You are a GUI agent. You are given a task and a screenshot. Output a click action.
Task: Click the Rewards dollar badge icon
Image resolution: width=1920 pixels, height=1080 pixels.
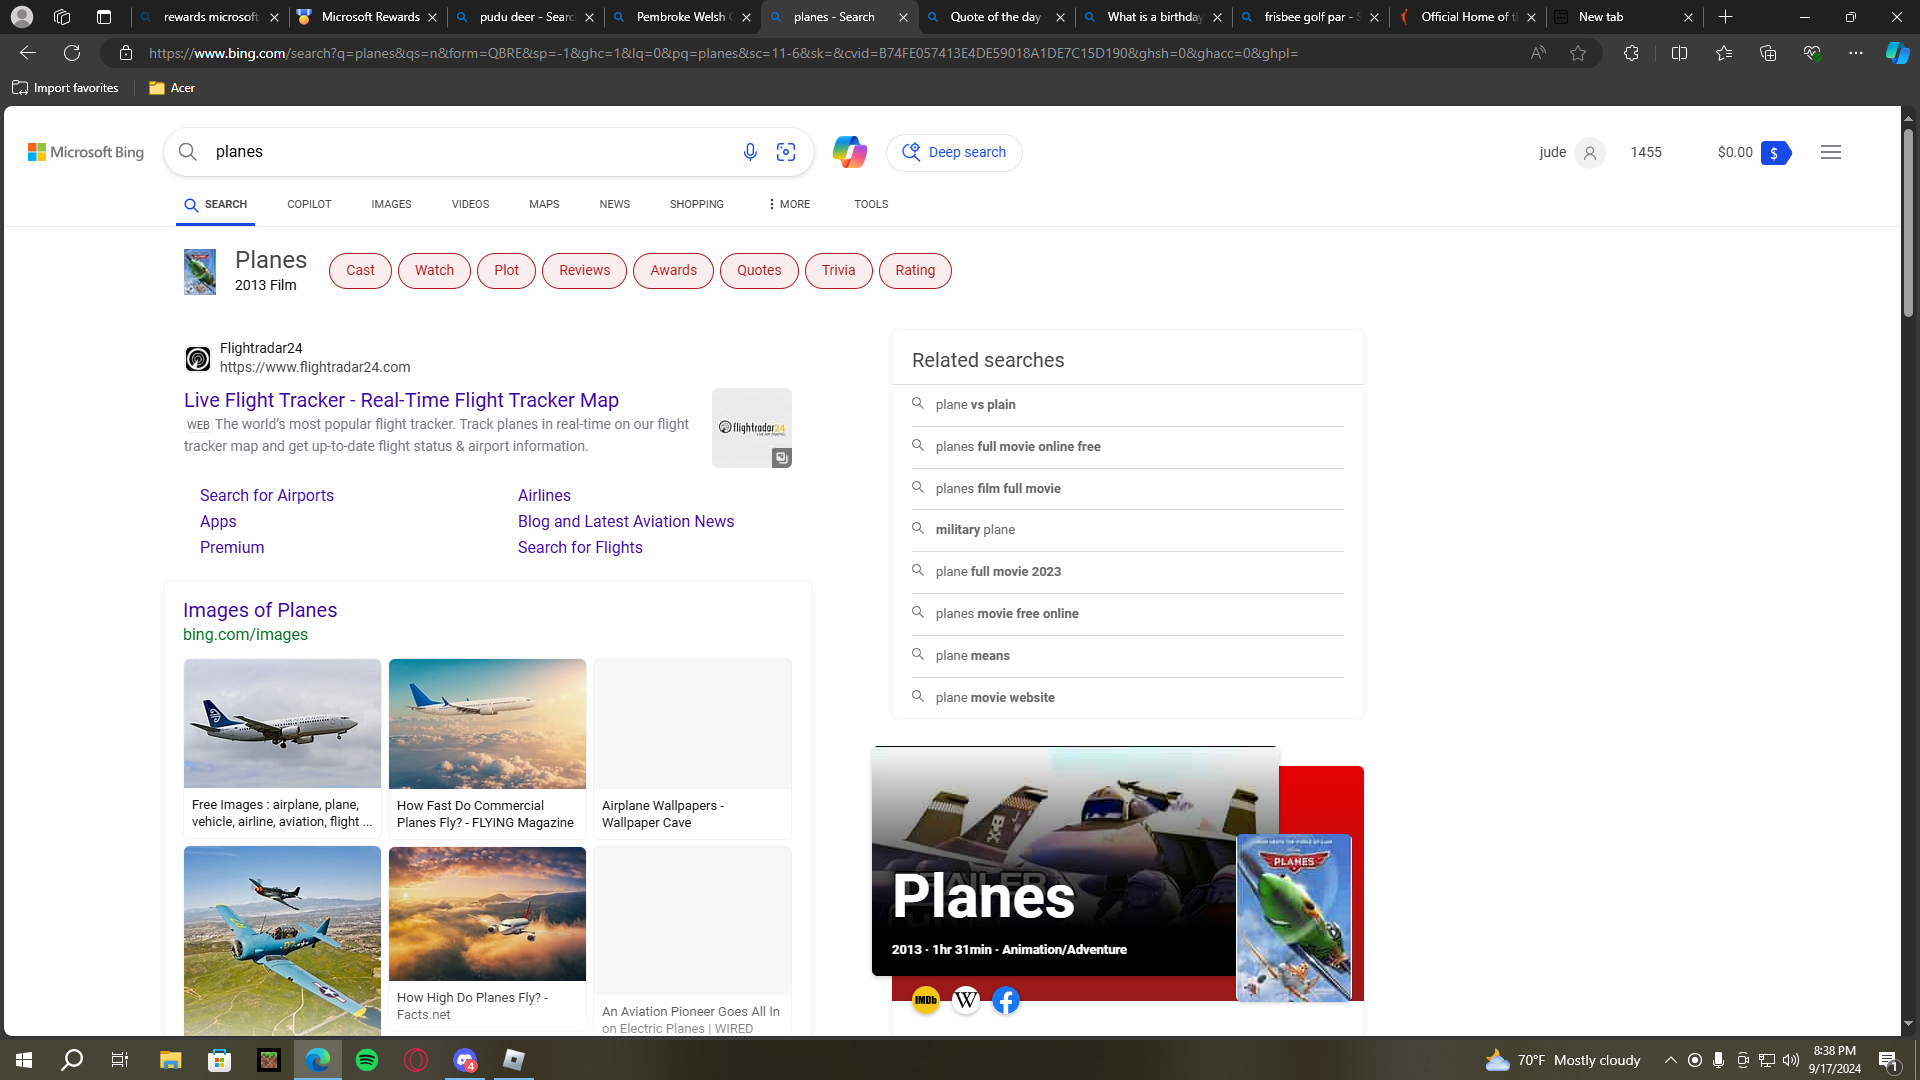point(1774,153)
